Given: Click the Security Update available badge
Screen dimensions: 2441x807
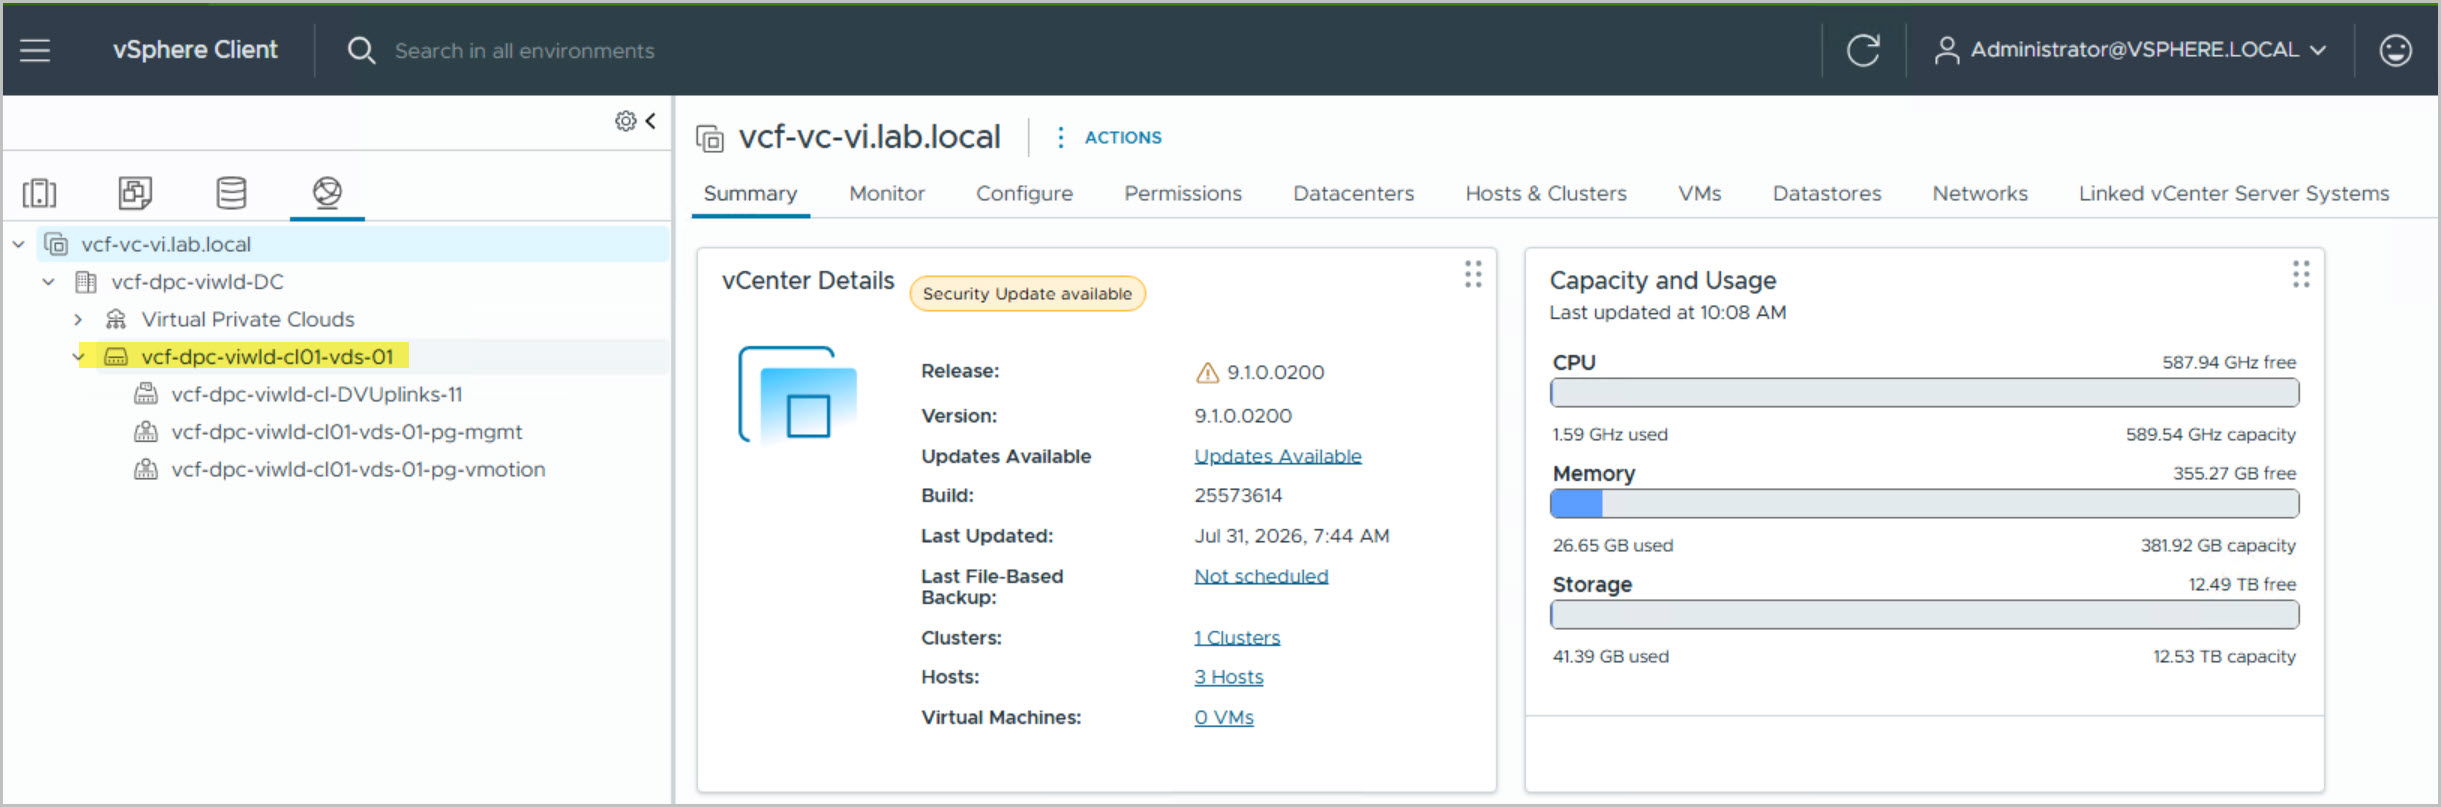Looking at the screenshot, I should [x=1027, y=294].
